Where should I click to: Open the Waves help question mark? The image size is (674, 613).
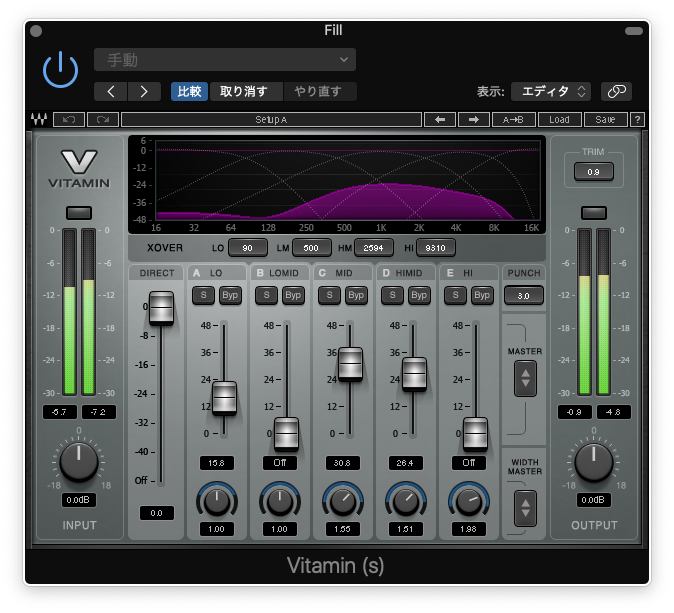pos(637,120)
